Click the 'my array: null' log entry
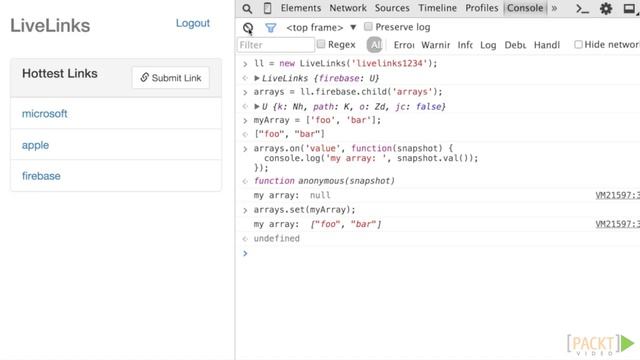The width and height of the screenshot is (640, 360). tap(292, 195)
